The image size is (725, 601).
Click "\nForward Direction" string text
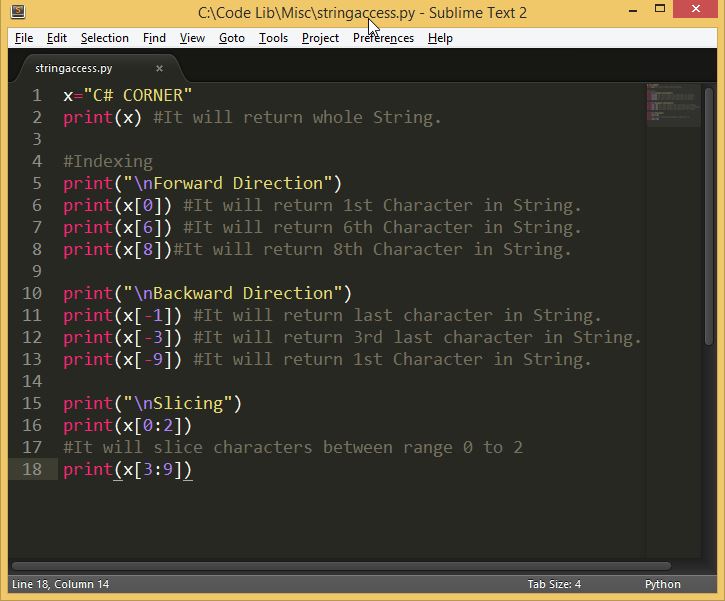[228, 184]
